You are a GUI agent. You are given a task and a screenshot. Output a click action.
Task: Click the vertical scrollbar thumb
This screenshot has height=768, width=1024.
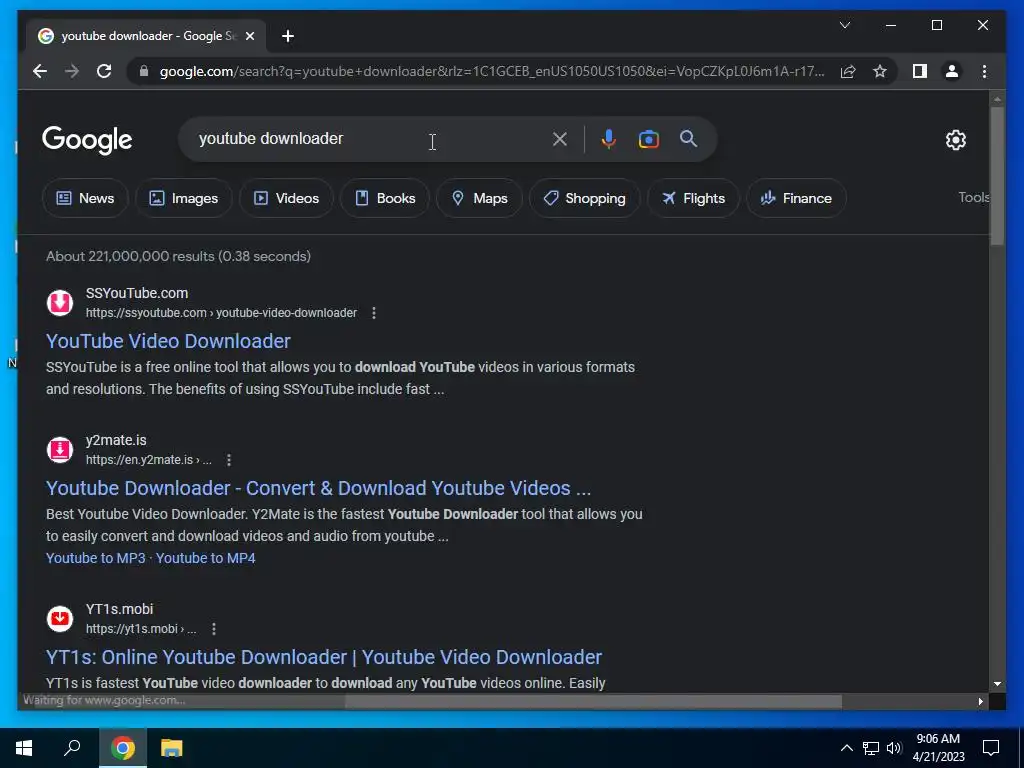point(997,176)
